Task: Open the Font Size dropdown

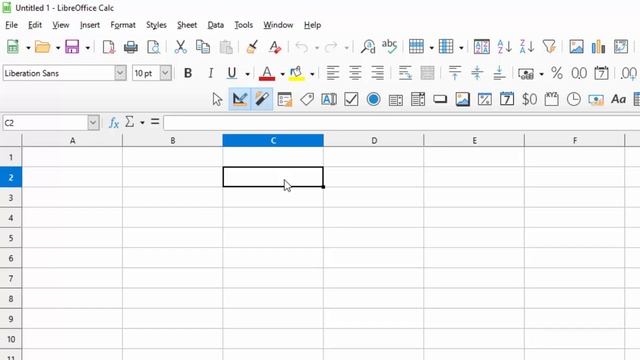Action: (x=165, y=73)
